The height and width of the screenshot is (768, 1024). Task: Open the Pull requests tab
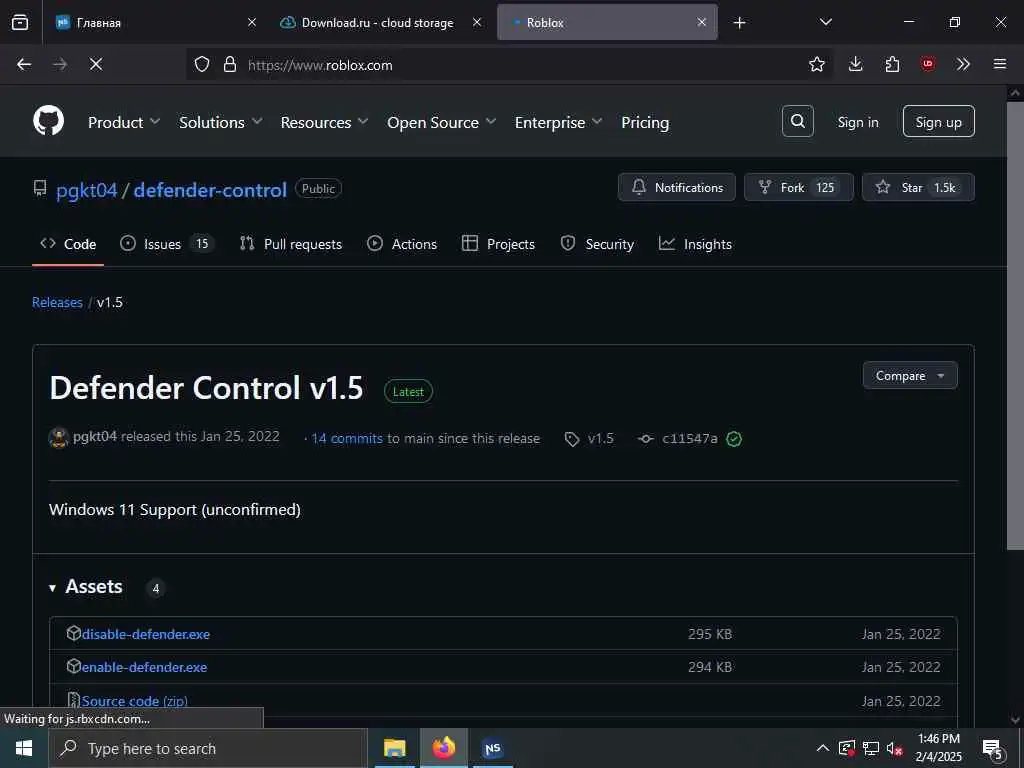pyautogui.click(x=291, y=244)
